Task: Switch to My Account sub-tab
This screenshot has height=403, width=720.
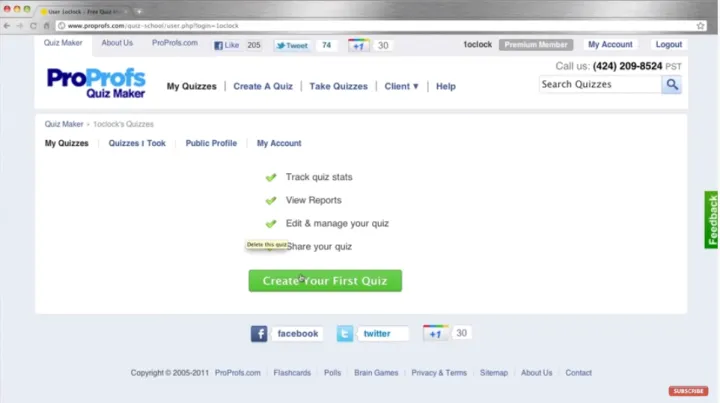Action: [x=279, y=143]
